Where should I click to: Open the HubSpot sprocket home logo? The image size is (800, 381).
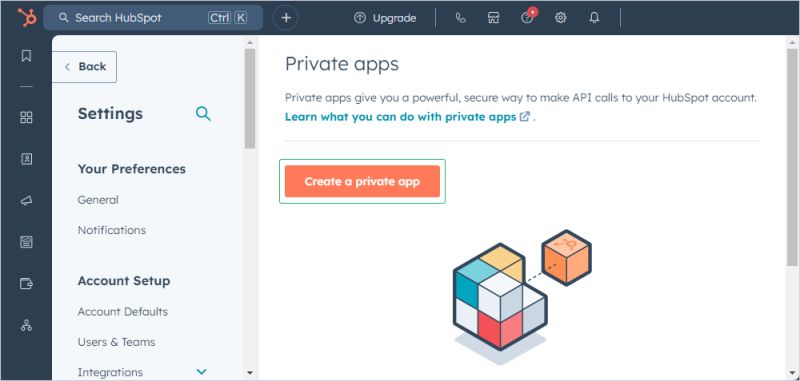[27, 18]
